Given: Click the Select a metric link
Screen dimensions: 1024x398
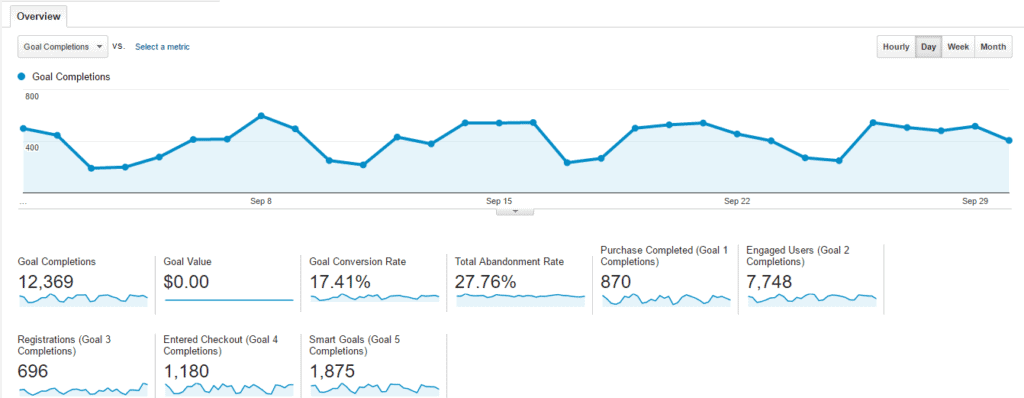Looking at the screenshot, I should [162, 47].
